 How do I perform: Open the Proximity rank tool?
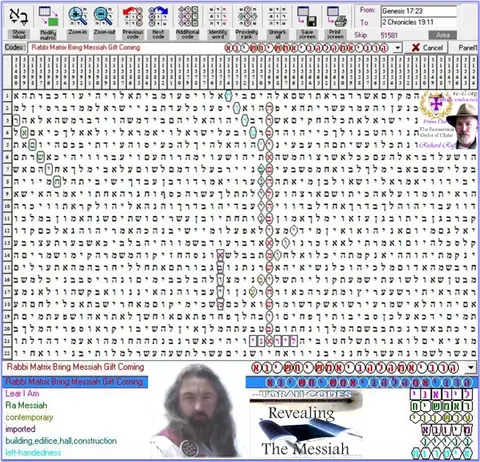click(x=247, y=22)
